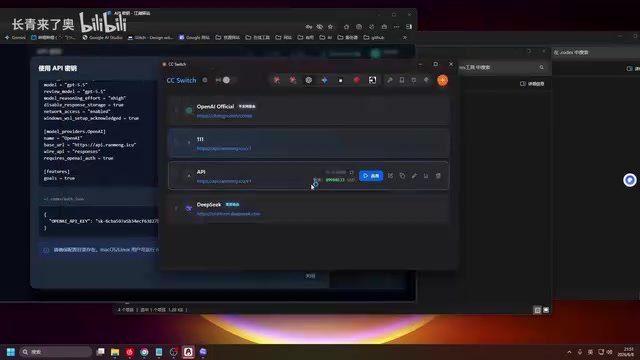
Task: Add a new provider with orange plus button
Action: click(442, 80)
